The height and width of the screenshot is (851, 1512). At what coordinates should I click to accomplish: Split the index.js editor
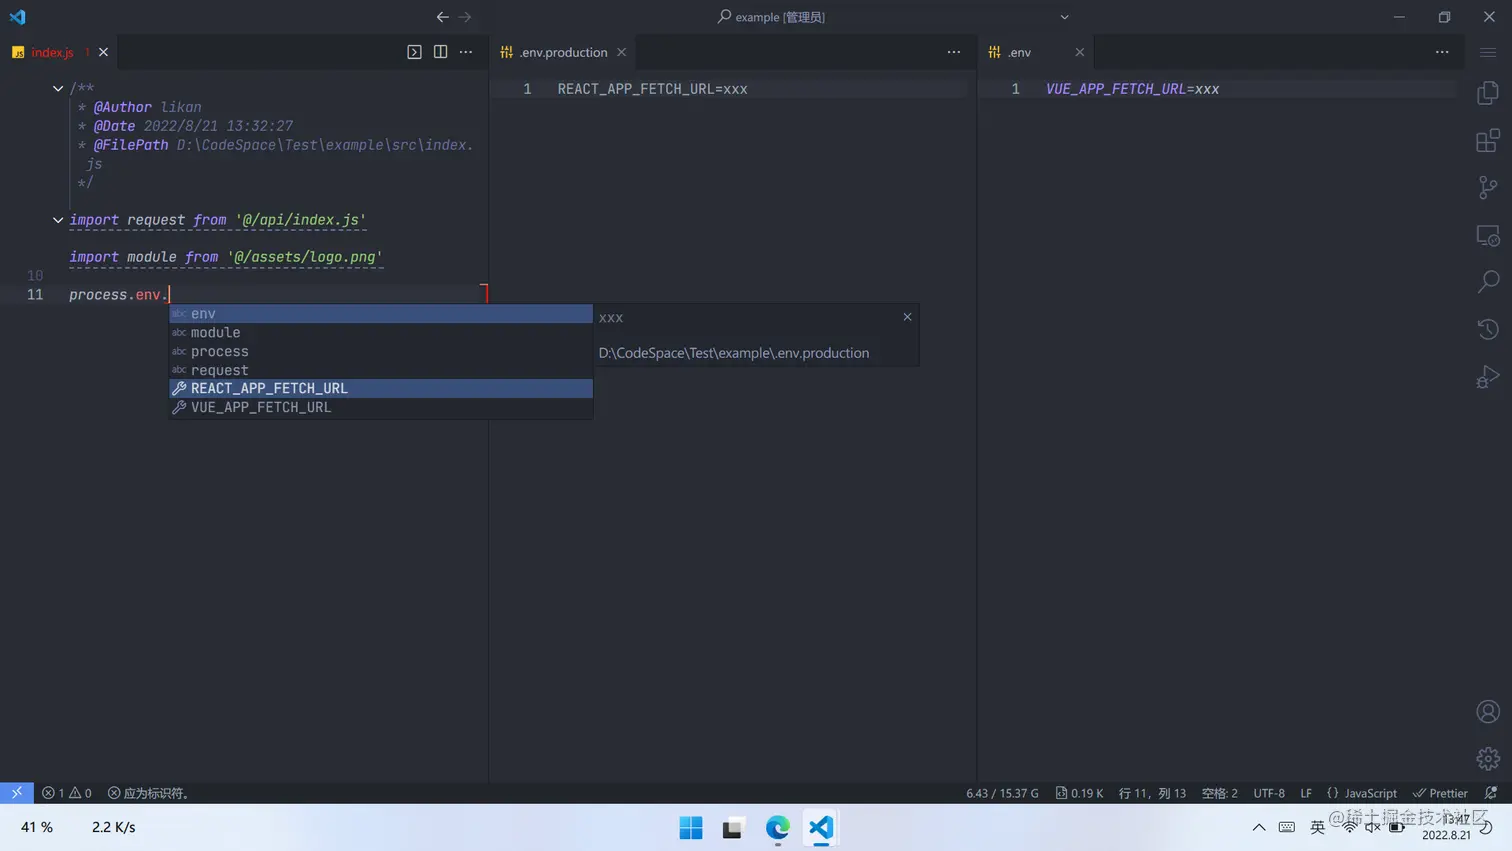coord(440,52)
